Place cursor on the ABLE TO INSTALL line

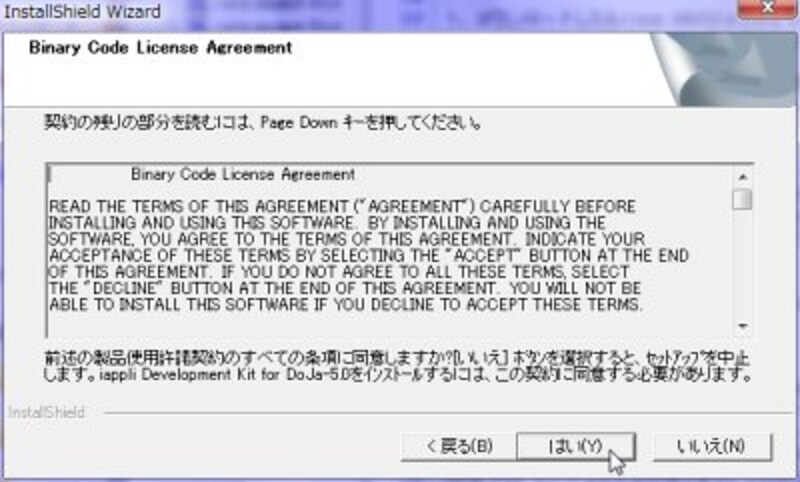coord(345,305)
